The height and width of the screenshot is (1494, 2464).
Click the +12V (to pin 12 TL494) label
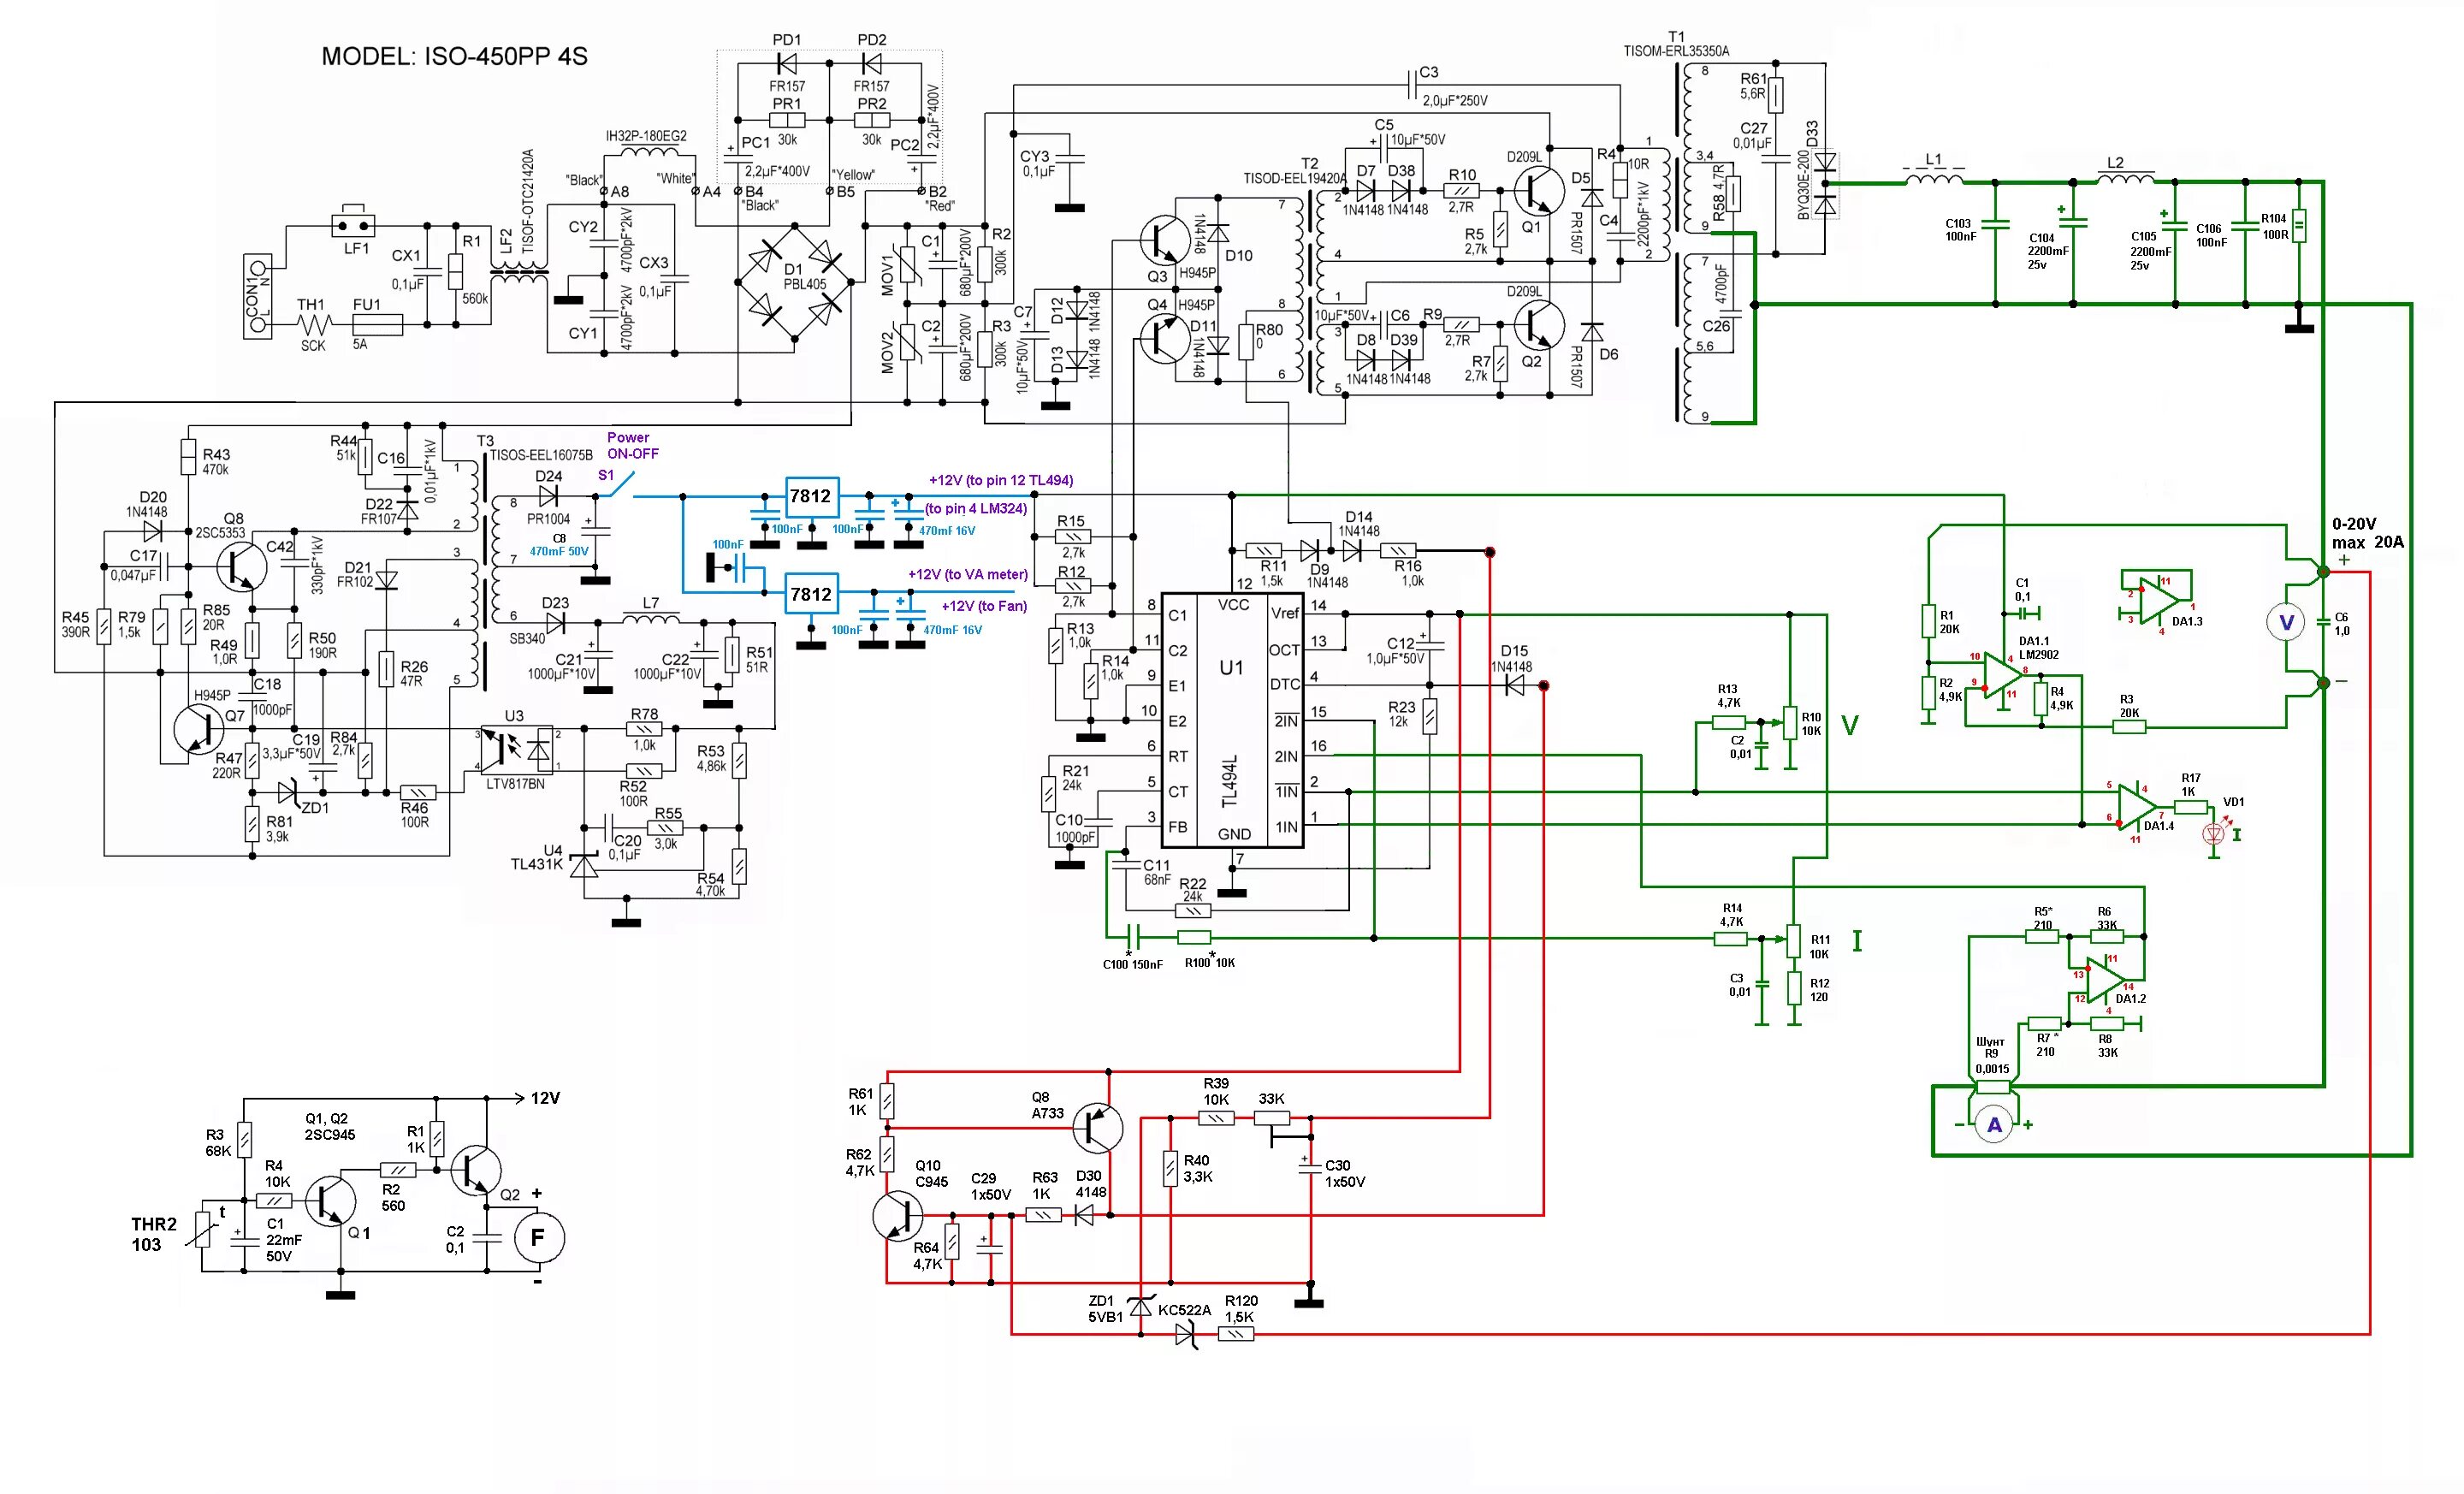click(x=1001, y=480)
